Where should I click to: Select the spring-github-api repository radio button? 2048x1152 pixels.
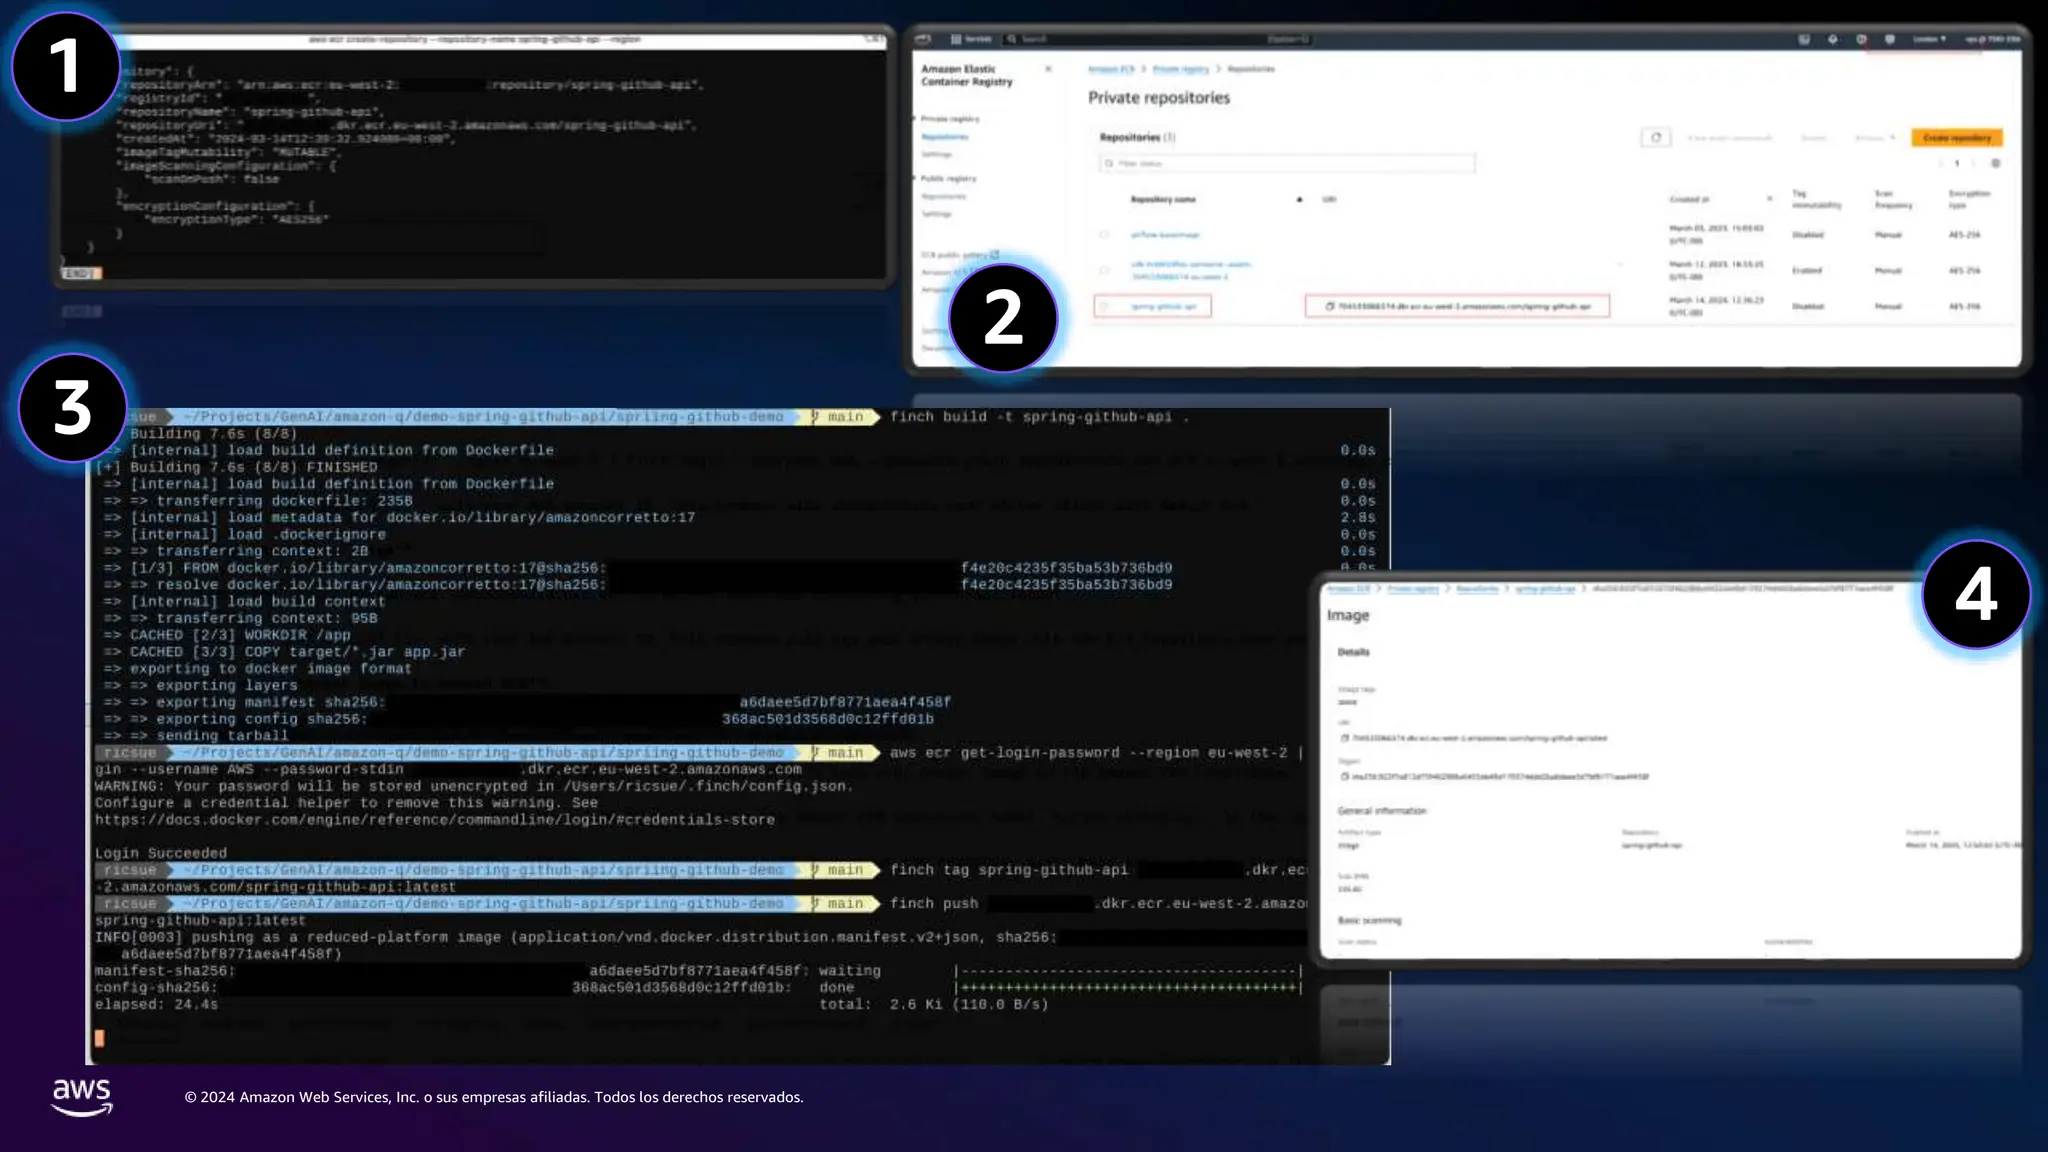[x=1104, y=306]
